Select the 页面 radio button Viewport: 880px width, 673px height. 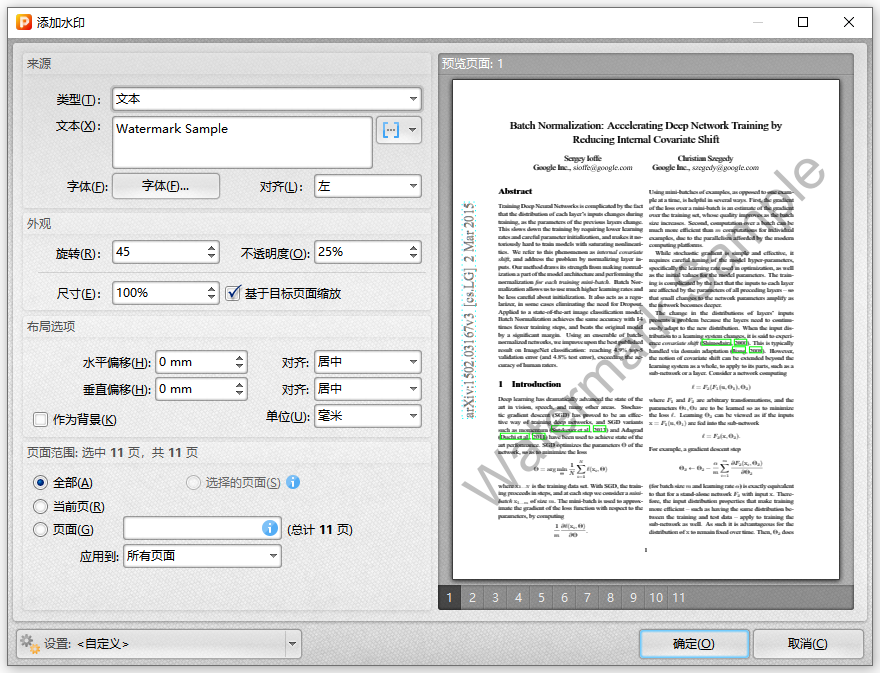[41, 529]
